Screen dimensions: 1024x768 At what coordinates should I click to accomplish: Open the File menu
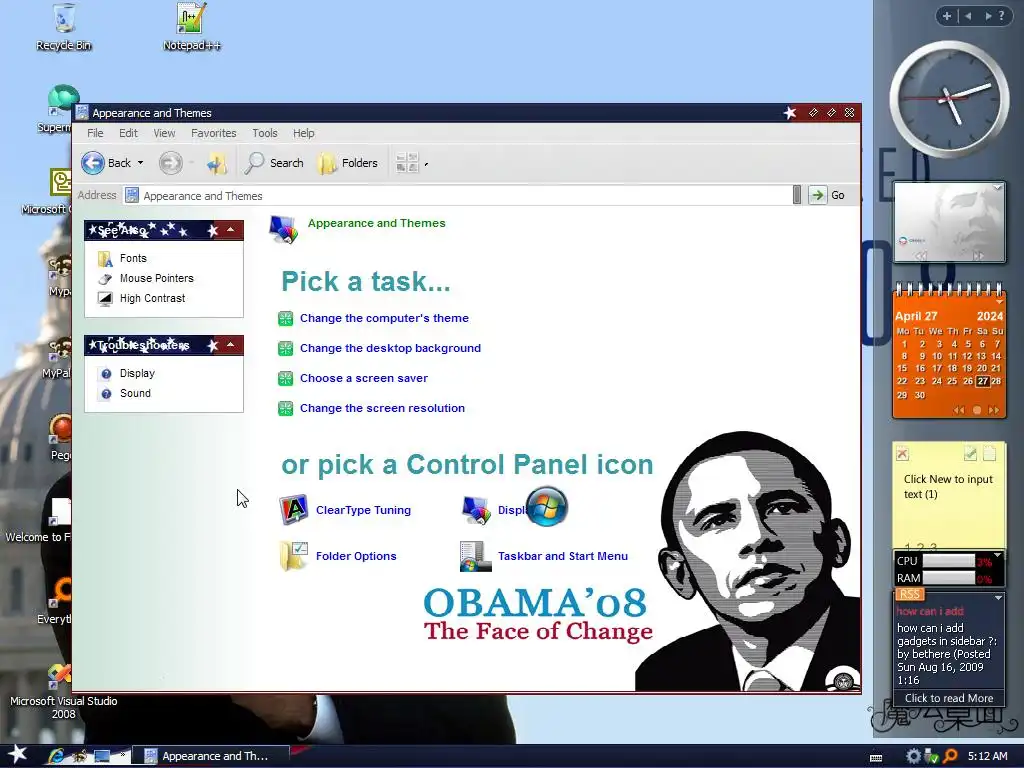pyautogui.click(x=95, y=133)
